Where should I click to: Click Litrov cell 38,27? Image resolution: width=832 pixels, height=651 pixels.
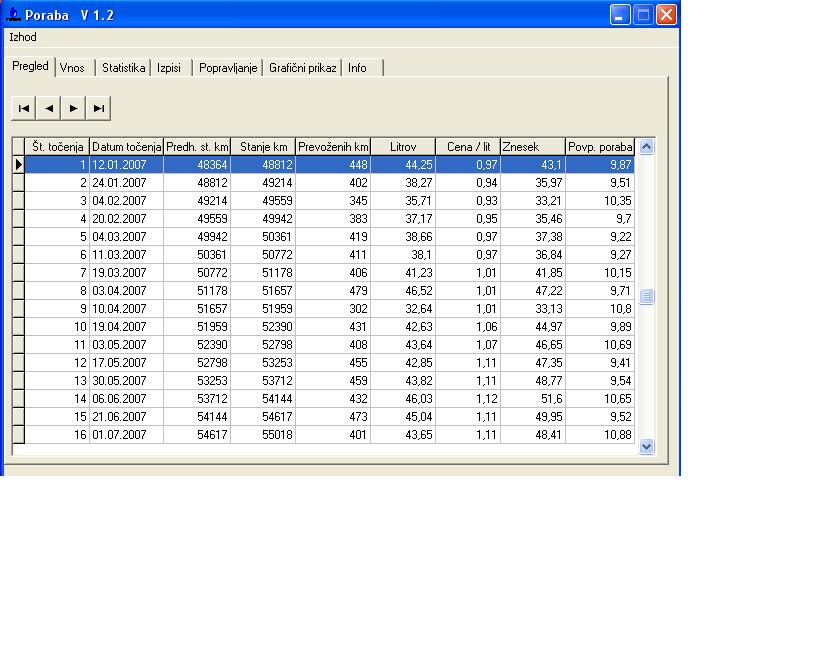click(x=403, y=183)
